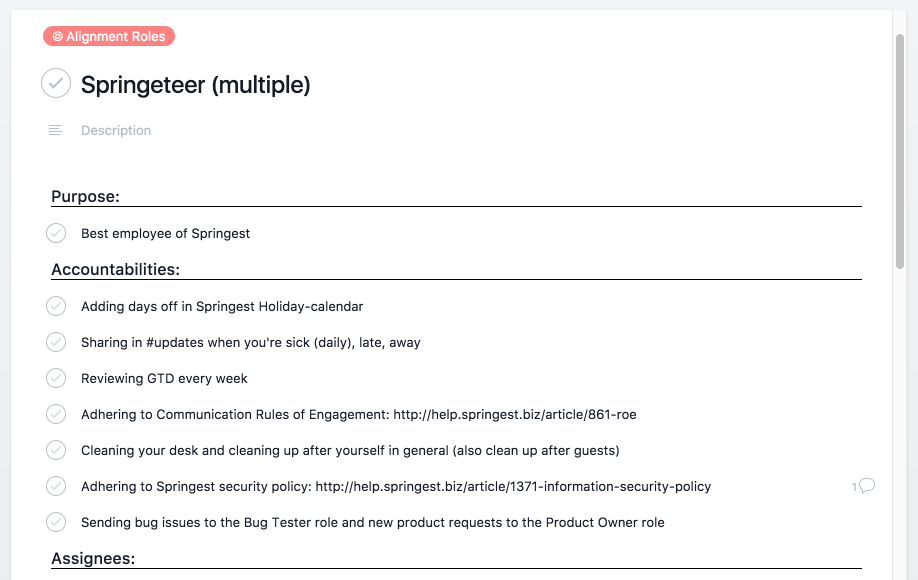The image size is (918, 580).
Task: Mark the Springeteer (multiple) task complete
Action: (x=56, y=83)
